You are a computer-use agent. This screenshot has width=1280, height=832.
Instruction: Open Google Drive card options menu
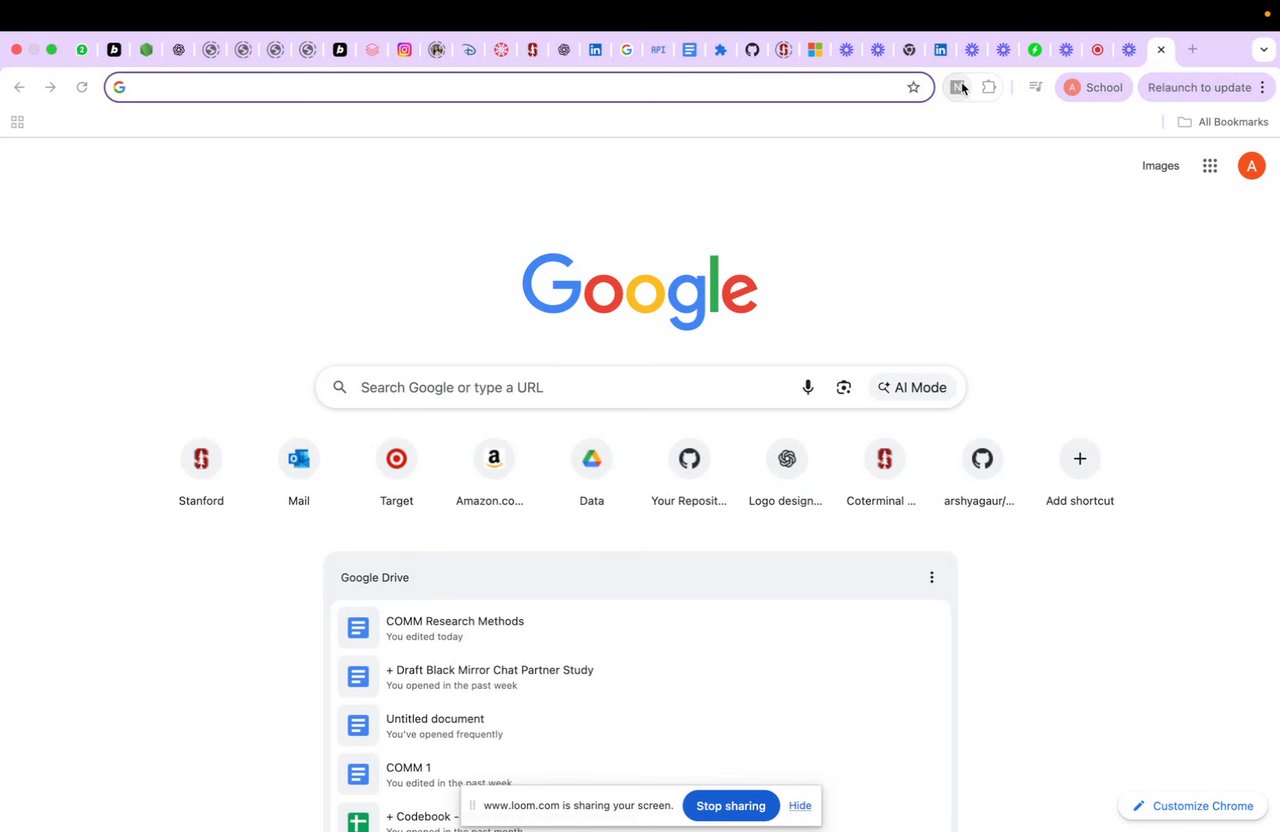pos(931,577)
